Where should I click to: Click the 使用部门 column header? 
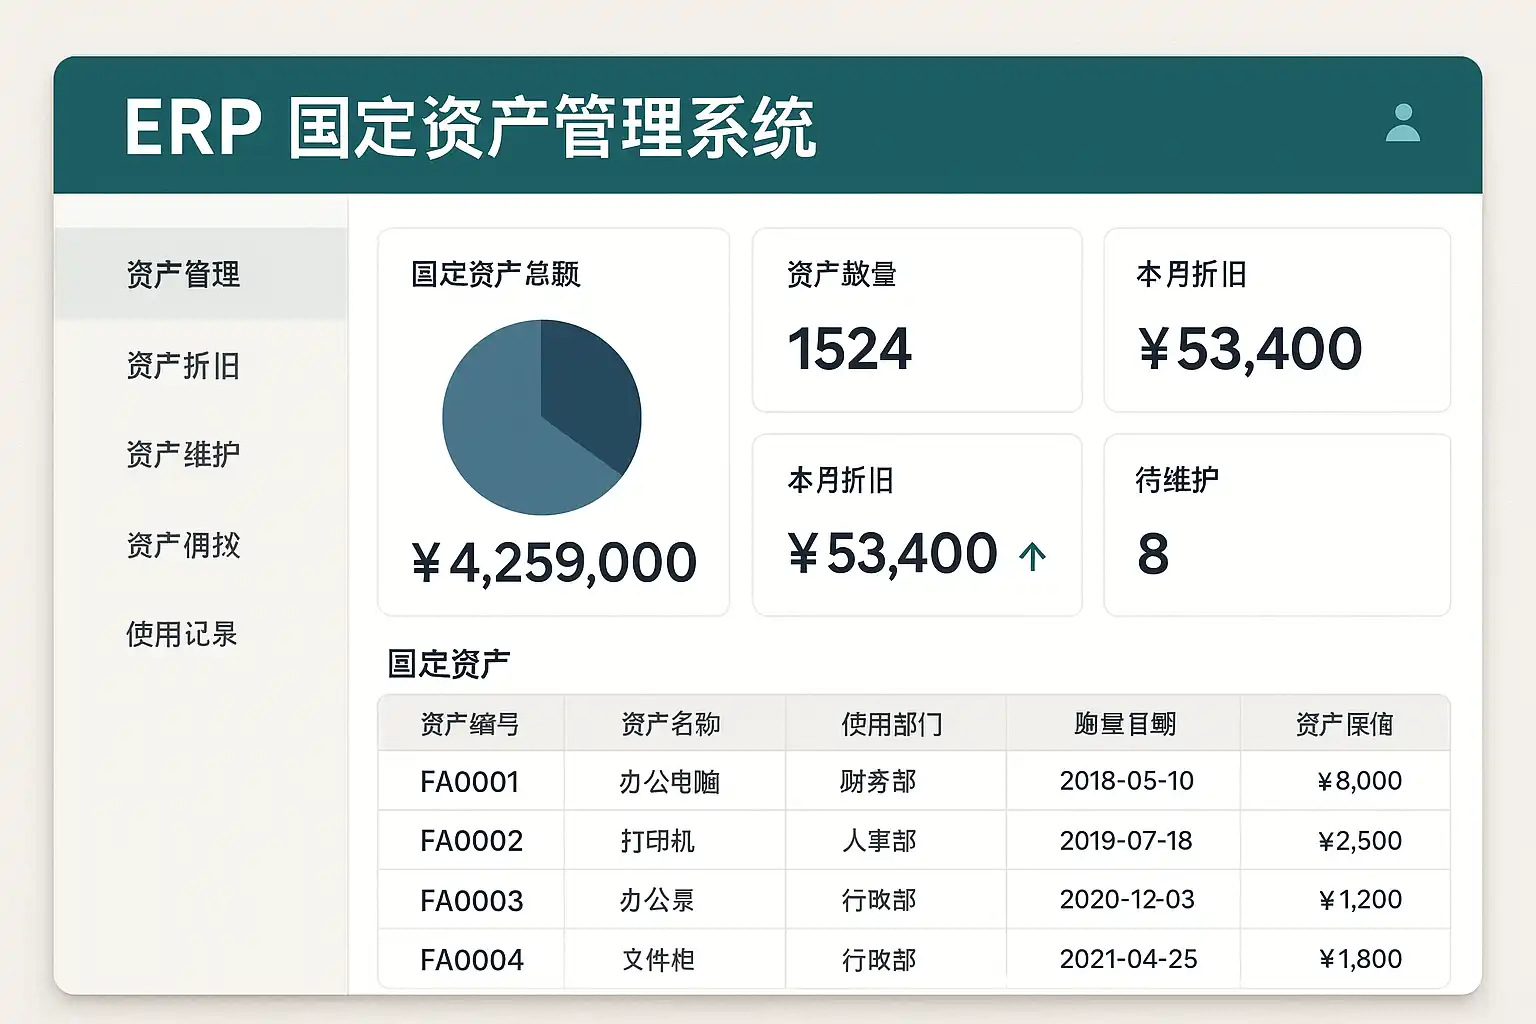point(892,724)
